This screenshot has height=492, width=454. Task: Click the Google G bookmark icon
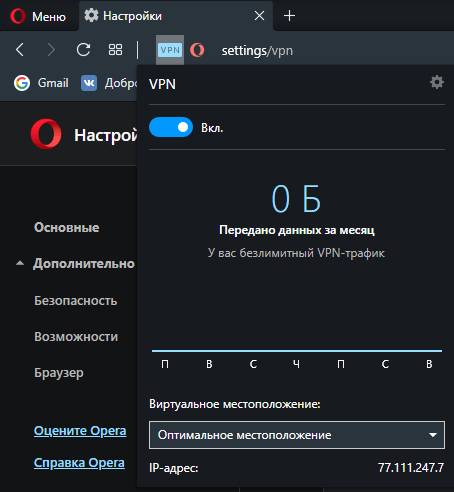pyautogui.click(x=22, y=83)
